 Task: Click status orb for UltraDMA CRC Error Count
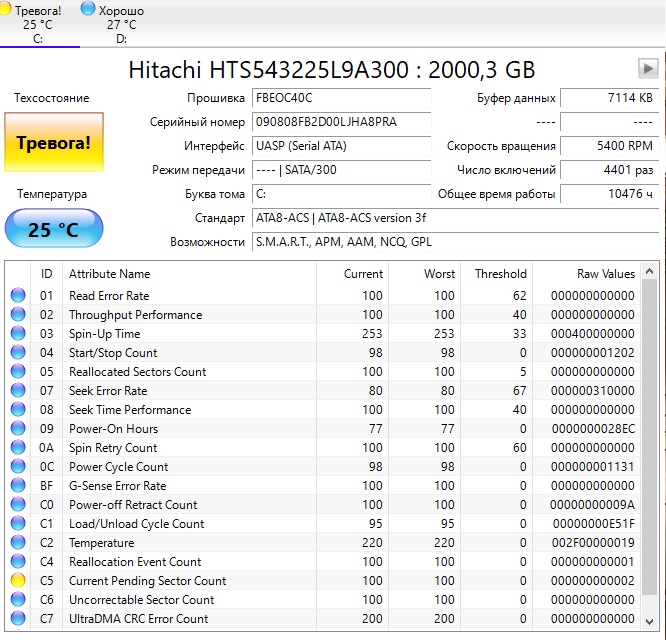pyautogui.click(x=18, y=619)
